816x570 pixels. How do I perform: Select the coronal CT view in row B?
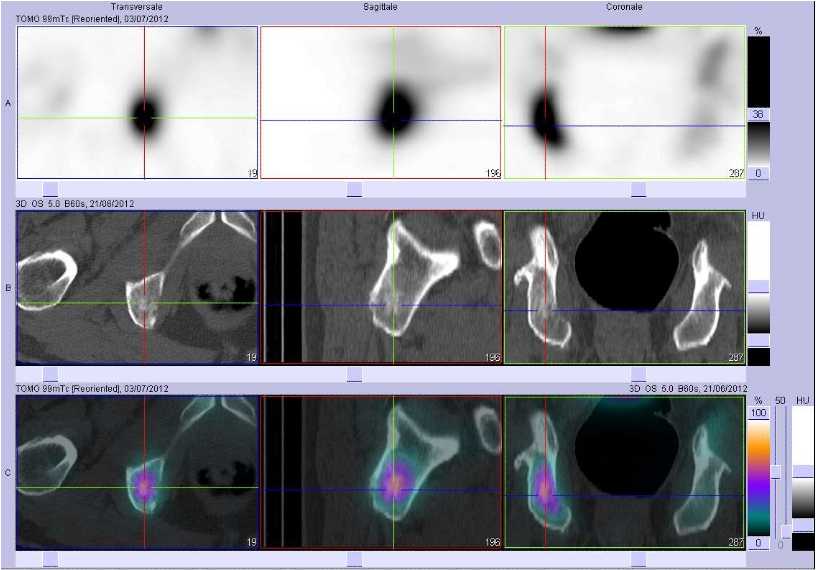click(x=624, y=287)
